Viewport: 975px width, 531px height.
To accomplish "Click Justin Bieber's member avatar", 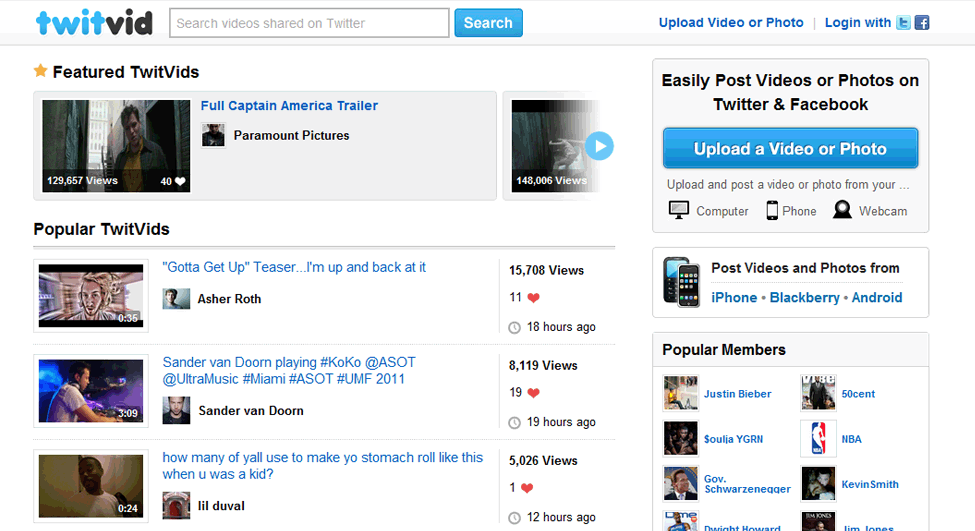I will [681, 393].
